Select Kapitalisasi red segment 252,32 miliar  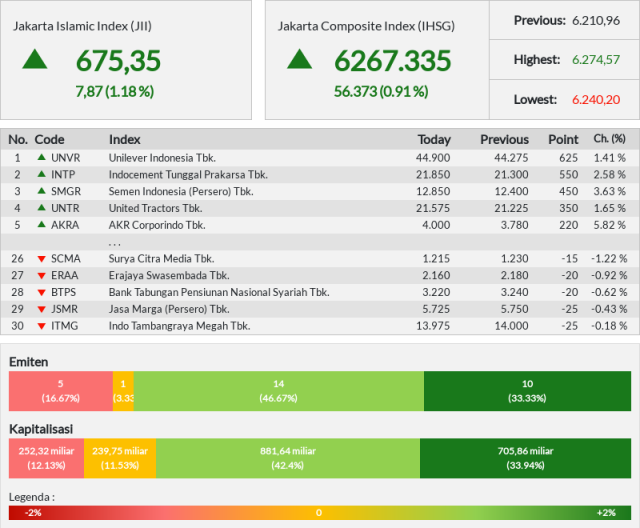(47, 458)
